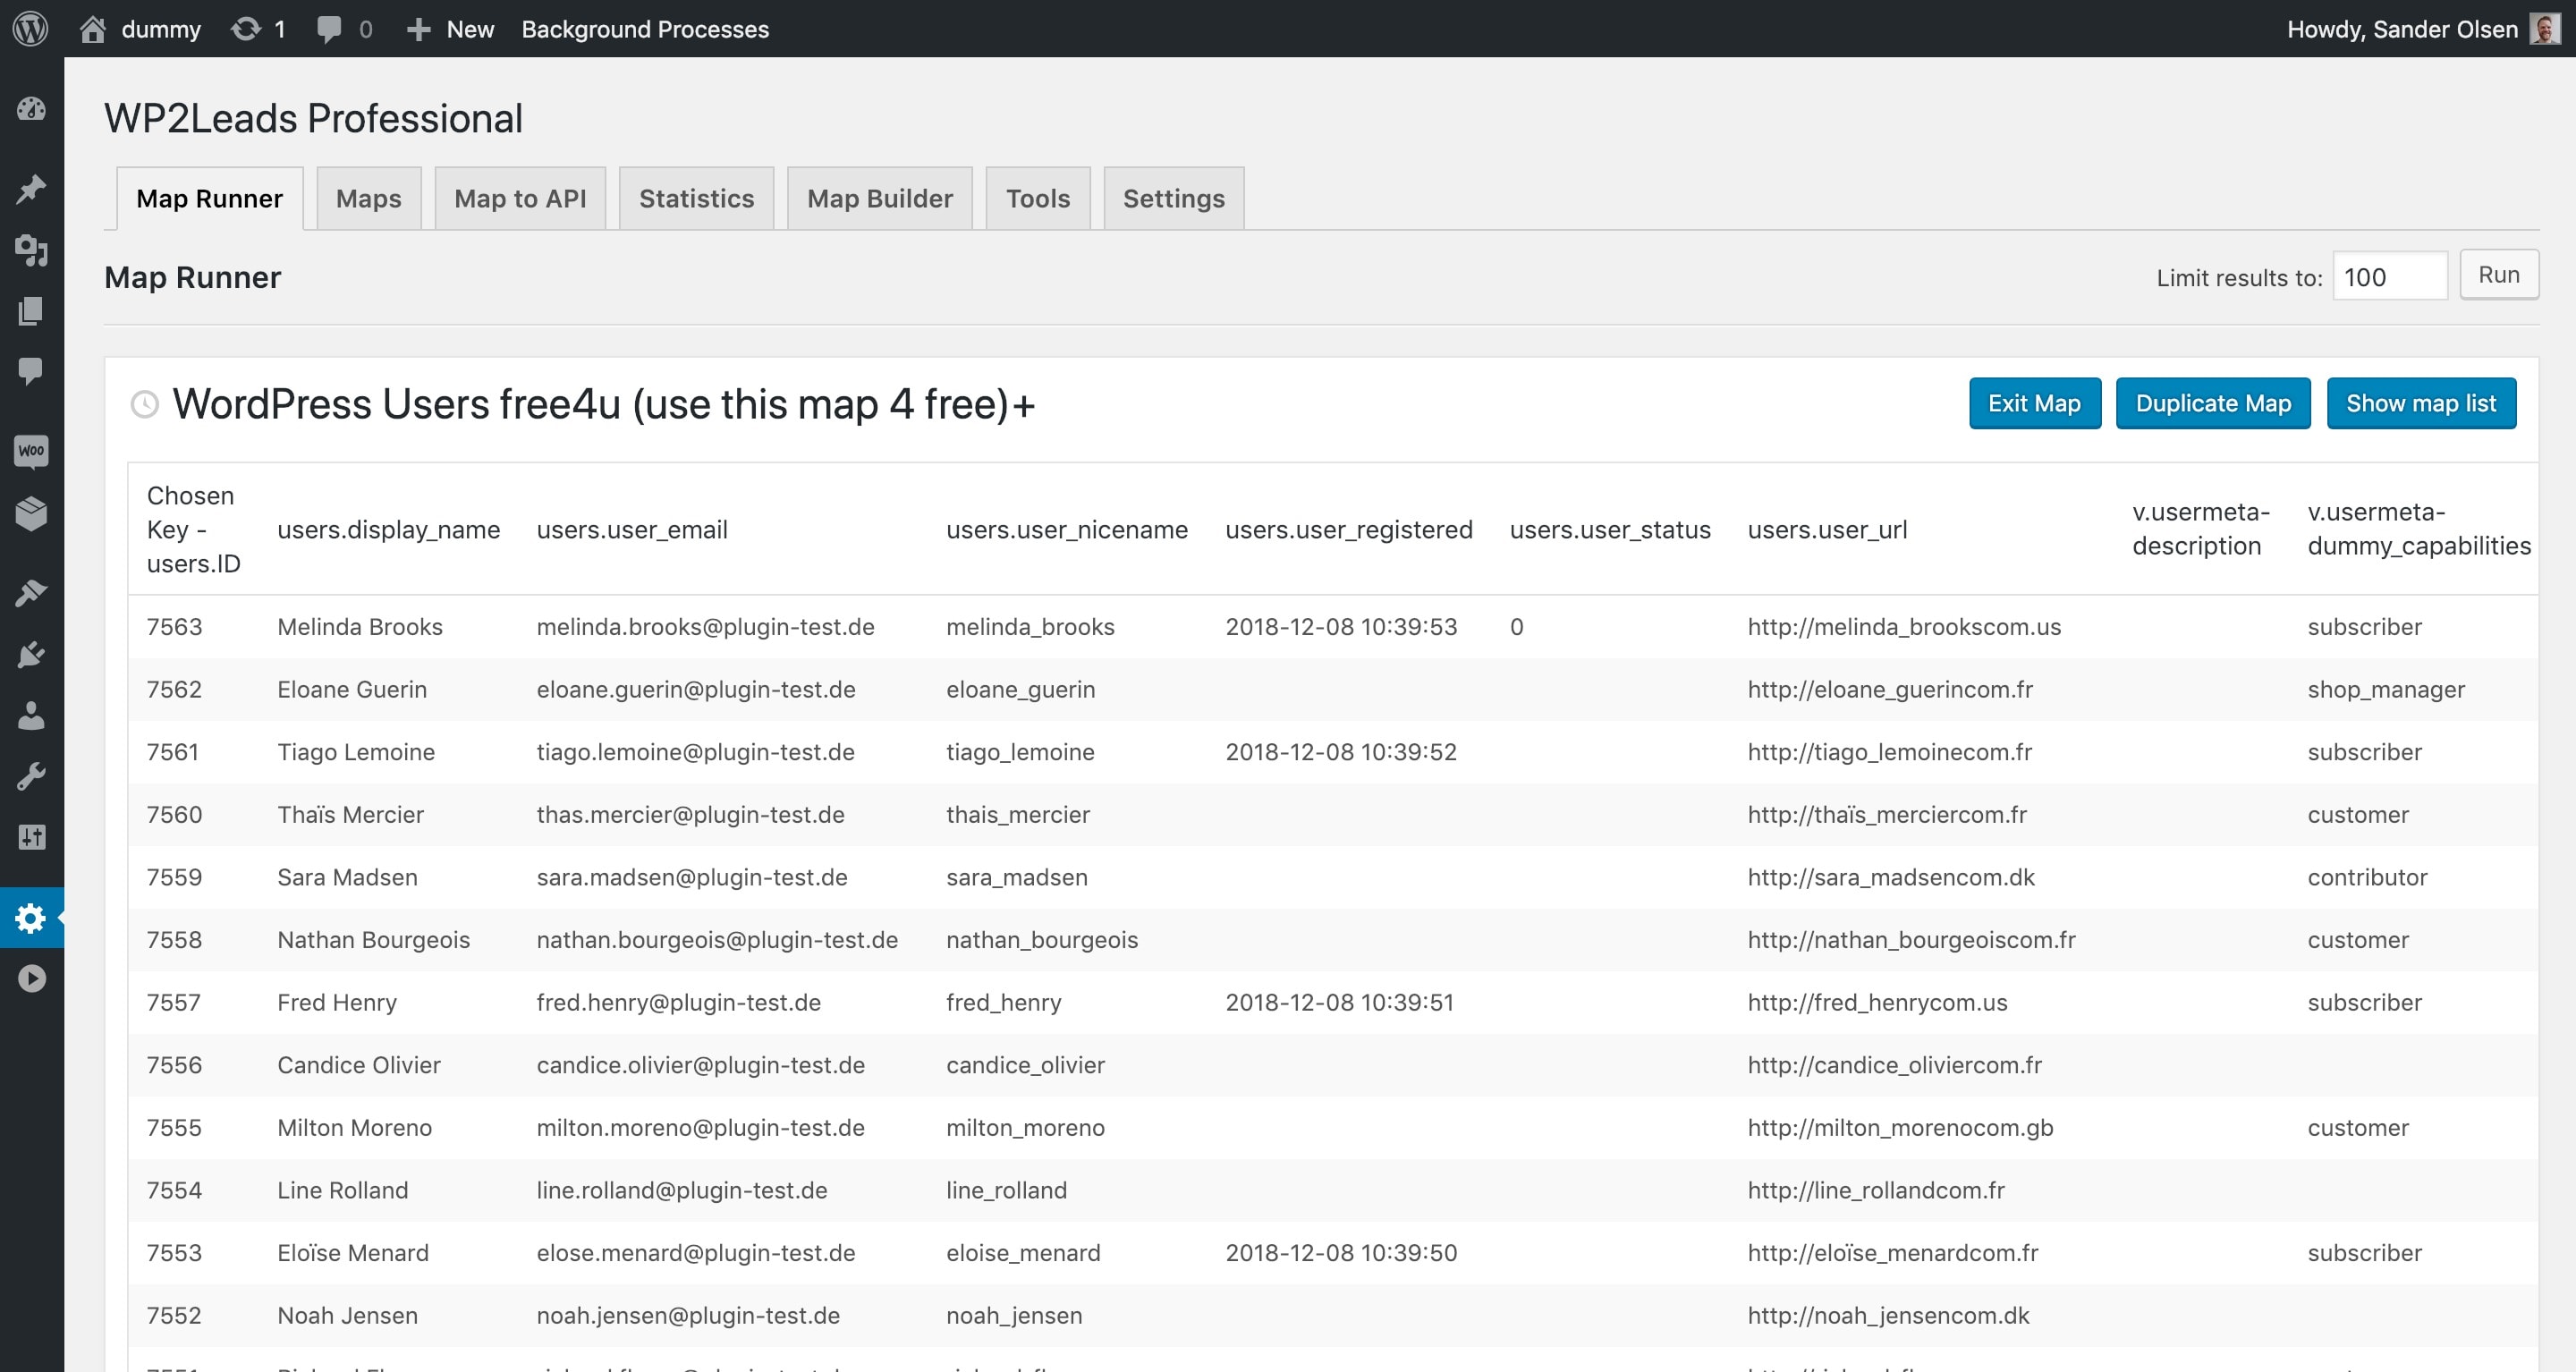Open Posts via the pushpin icon
This screenshot has height=1372, width=2576.
coord(31,189)
